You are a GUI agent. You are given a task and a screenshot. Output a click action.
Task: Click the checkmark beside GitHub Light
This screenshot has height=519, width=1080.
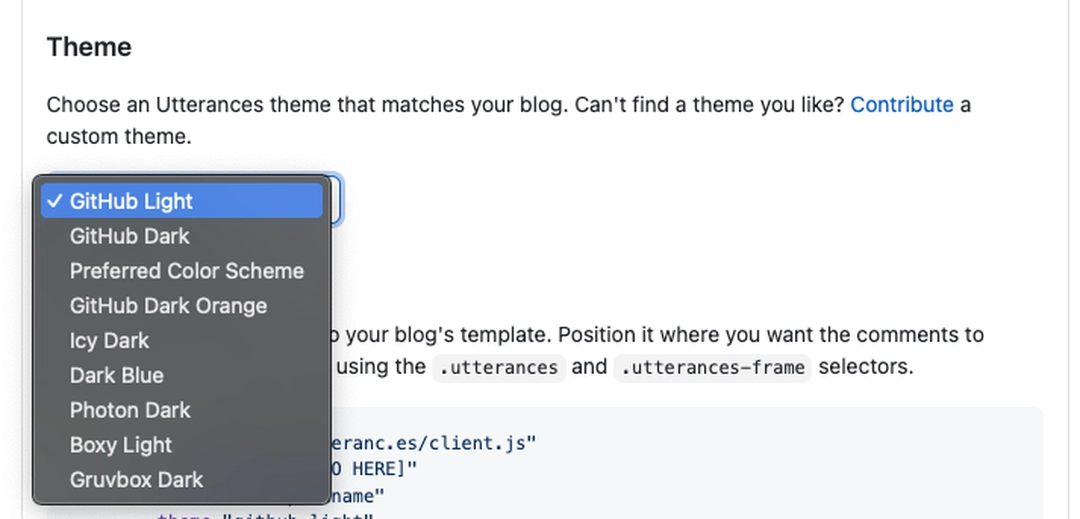(55, 201)
